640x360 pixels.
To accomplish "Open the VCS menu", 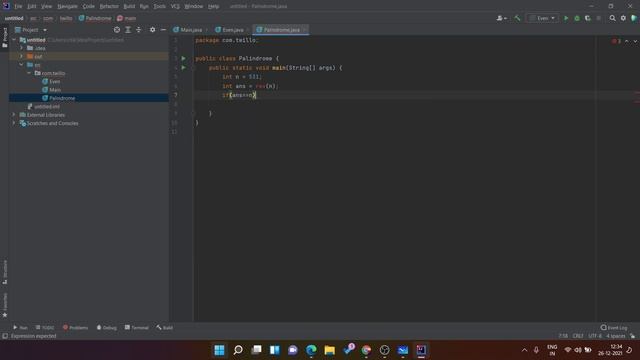I will [175, 7].
